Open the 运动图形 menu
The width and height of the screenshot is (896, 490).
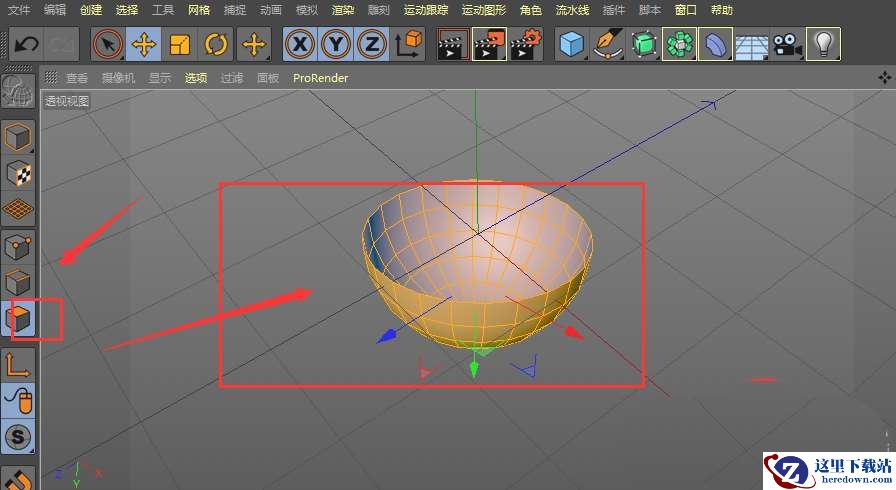484,10
